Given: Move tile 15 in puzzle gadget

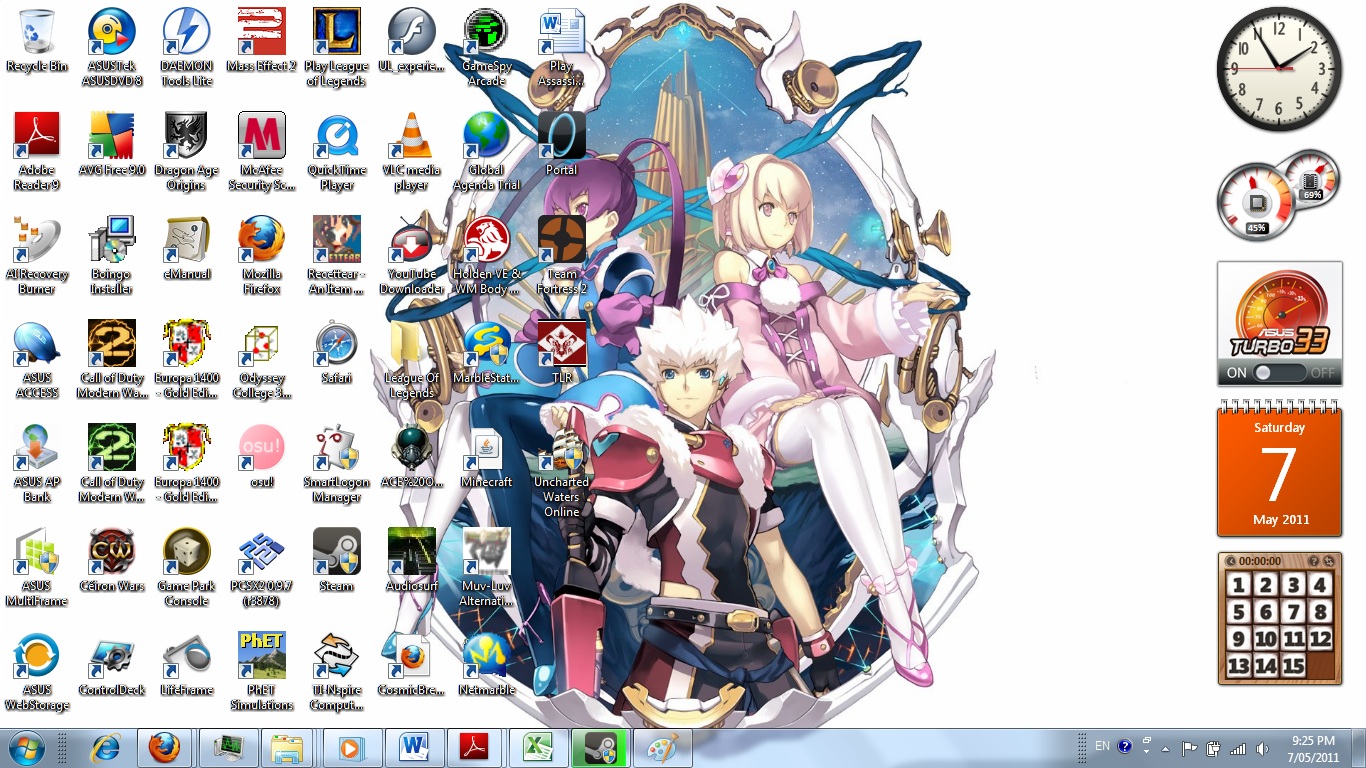Looking at the screenshot, I should tap(1293, 666).
